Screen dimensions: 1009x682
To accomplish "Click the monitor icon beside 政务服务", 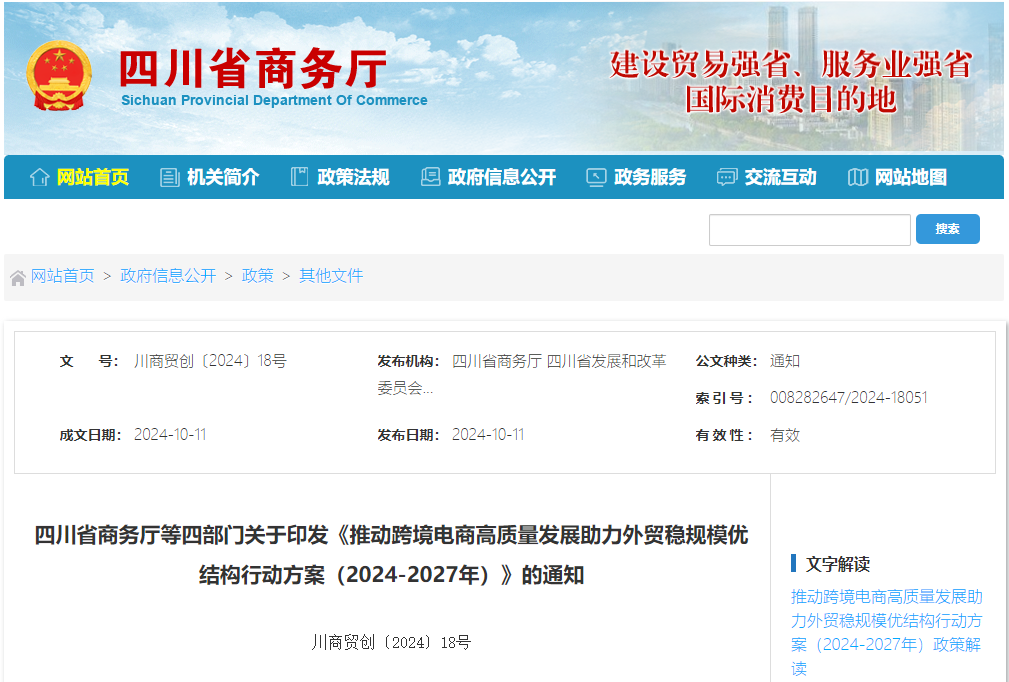I will 596,177.
